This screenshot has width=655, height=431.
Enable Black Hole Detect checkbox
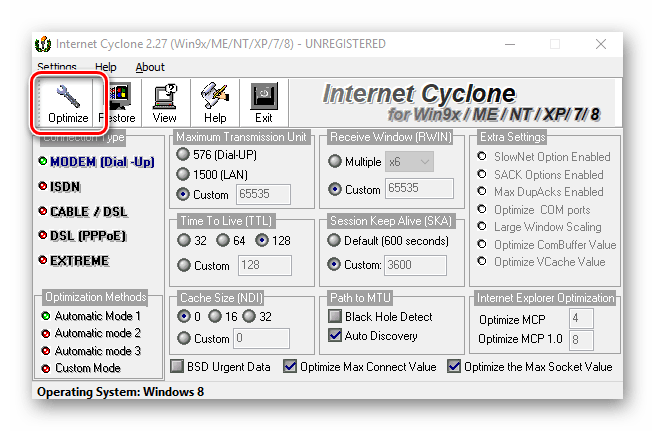(x=335, y=316)
